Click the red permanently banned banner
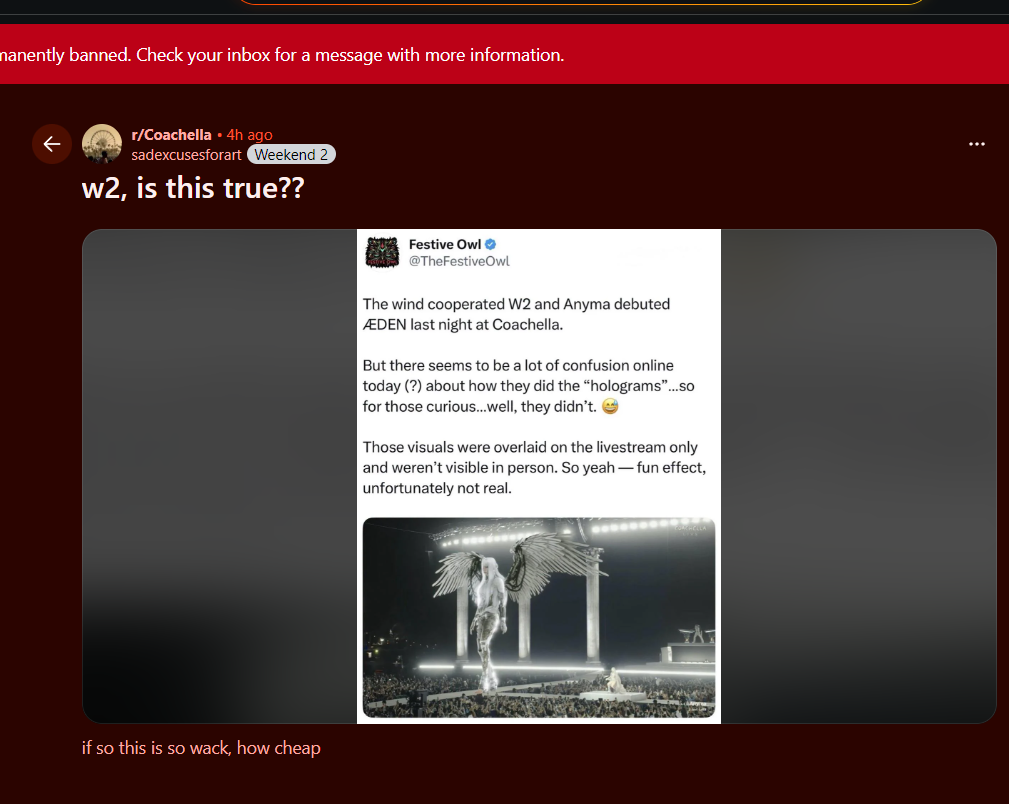 [504, 55]
